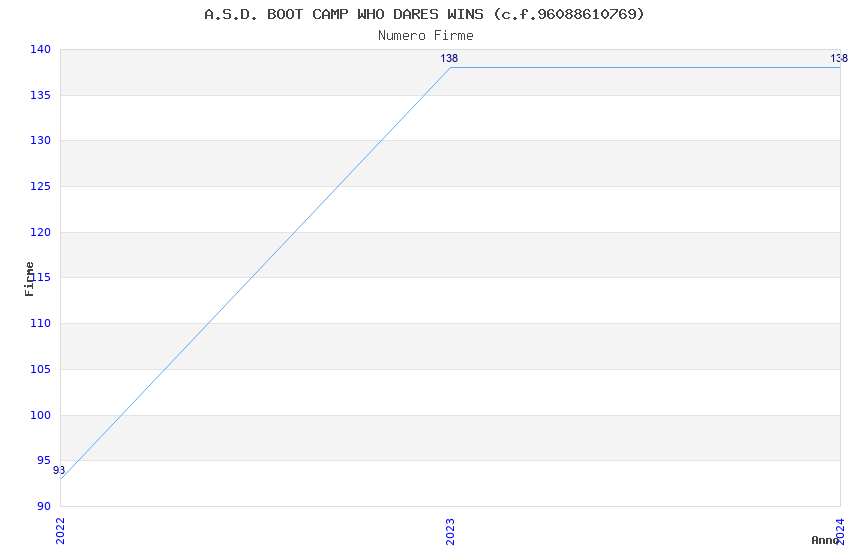This screenshot has width=850, height=550.
Task: Click y-axis tick value 95
Action: tap(43, 461)
